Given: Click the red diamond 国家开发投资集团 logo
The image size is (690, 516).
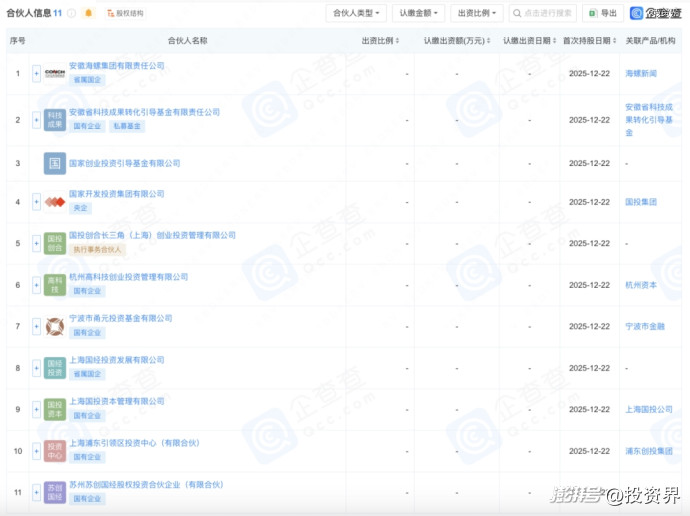Looking at the screenshot, I should (55, 202).
